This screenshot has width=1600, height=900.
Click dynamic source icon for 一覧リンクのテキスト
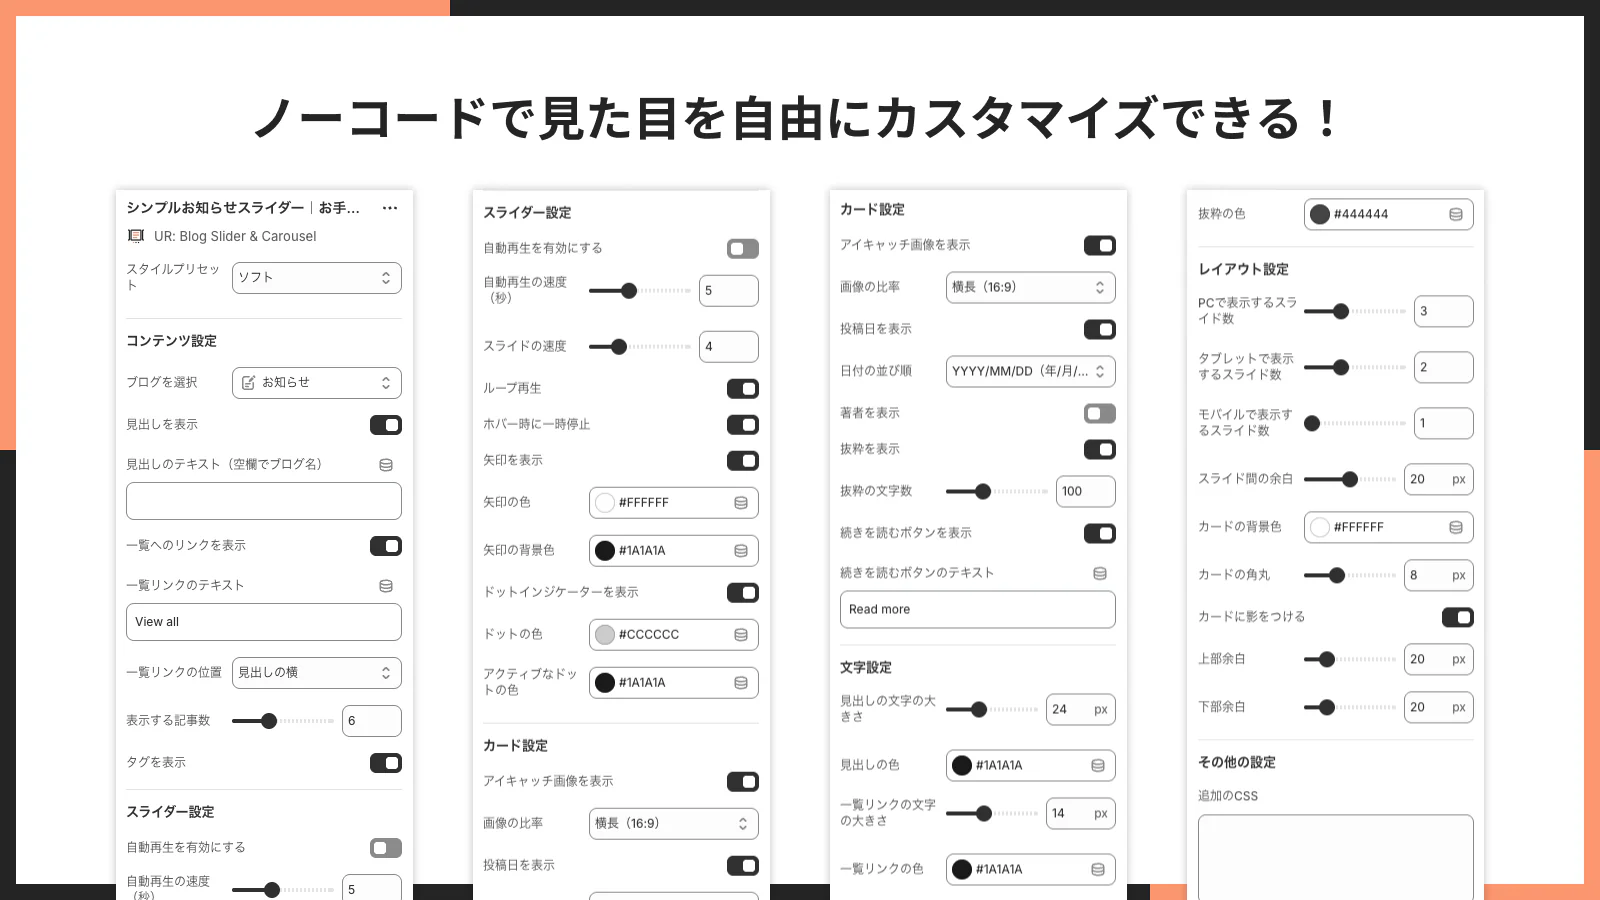pos(386,586)
